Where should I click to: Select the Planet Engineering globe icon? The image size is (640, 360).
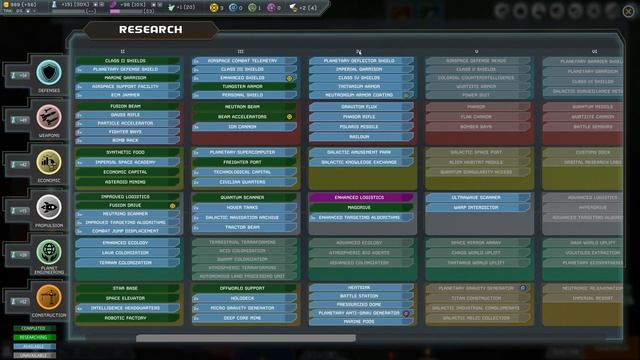[49, 252]
